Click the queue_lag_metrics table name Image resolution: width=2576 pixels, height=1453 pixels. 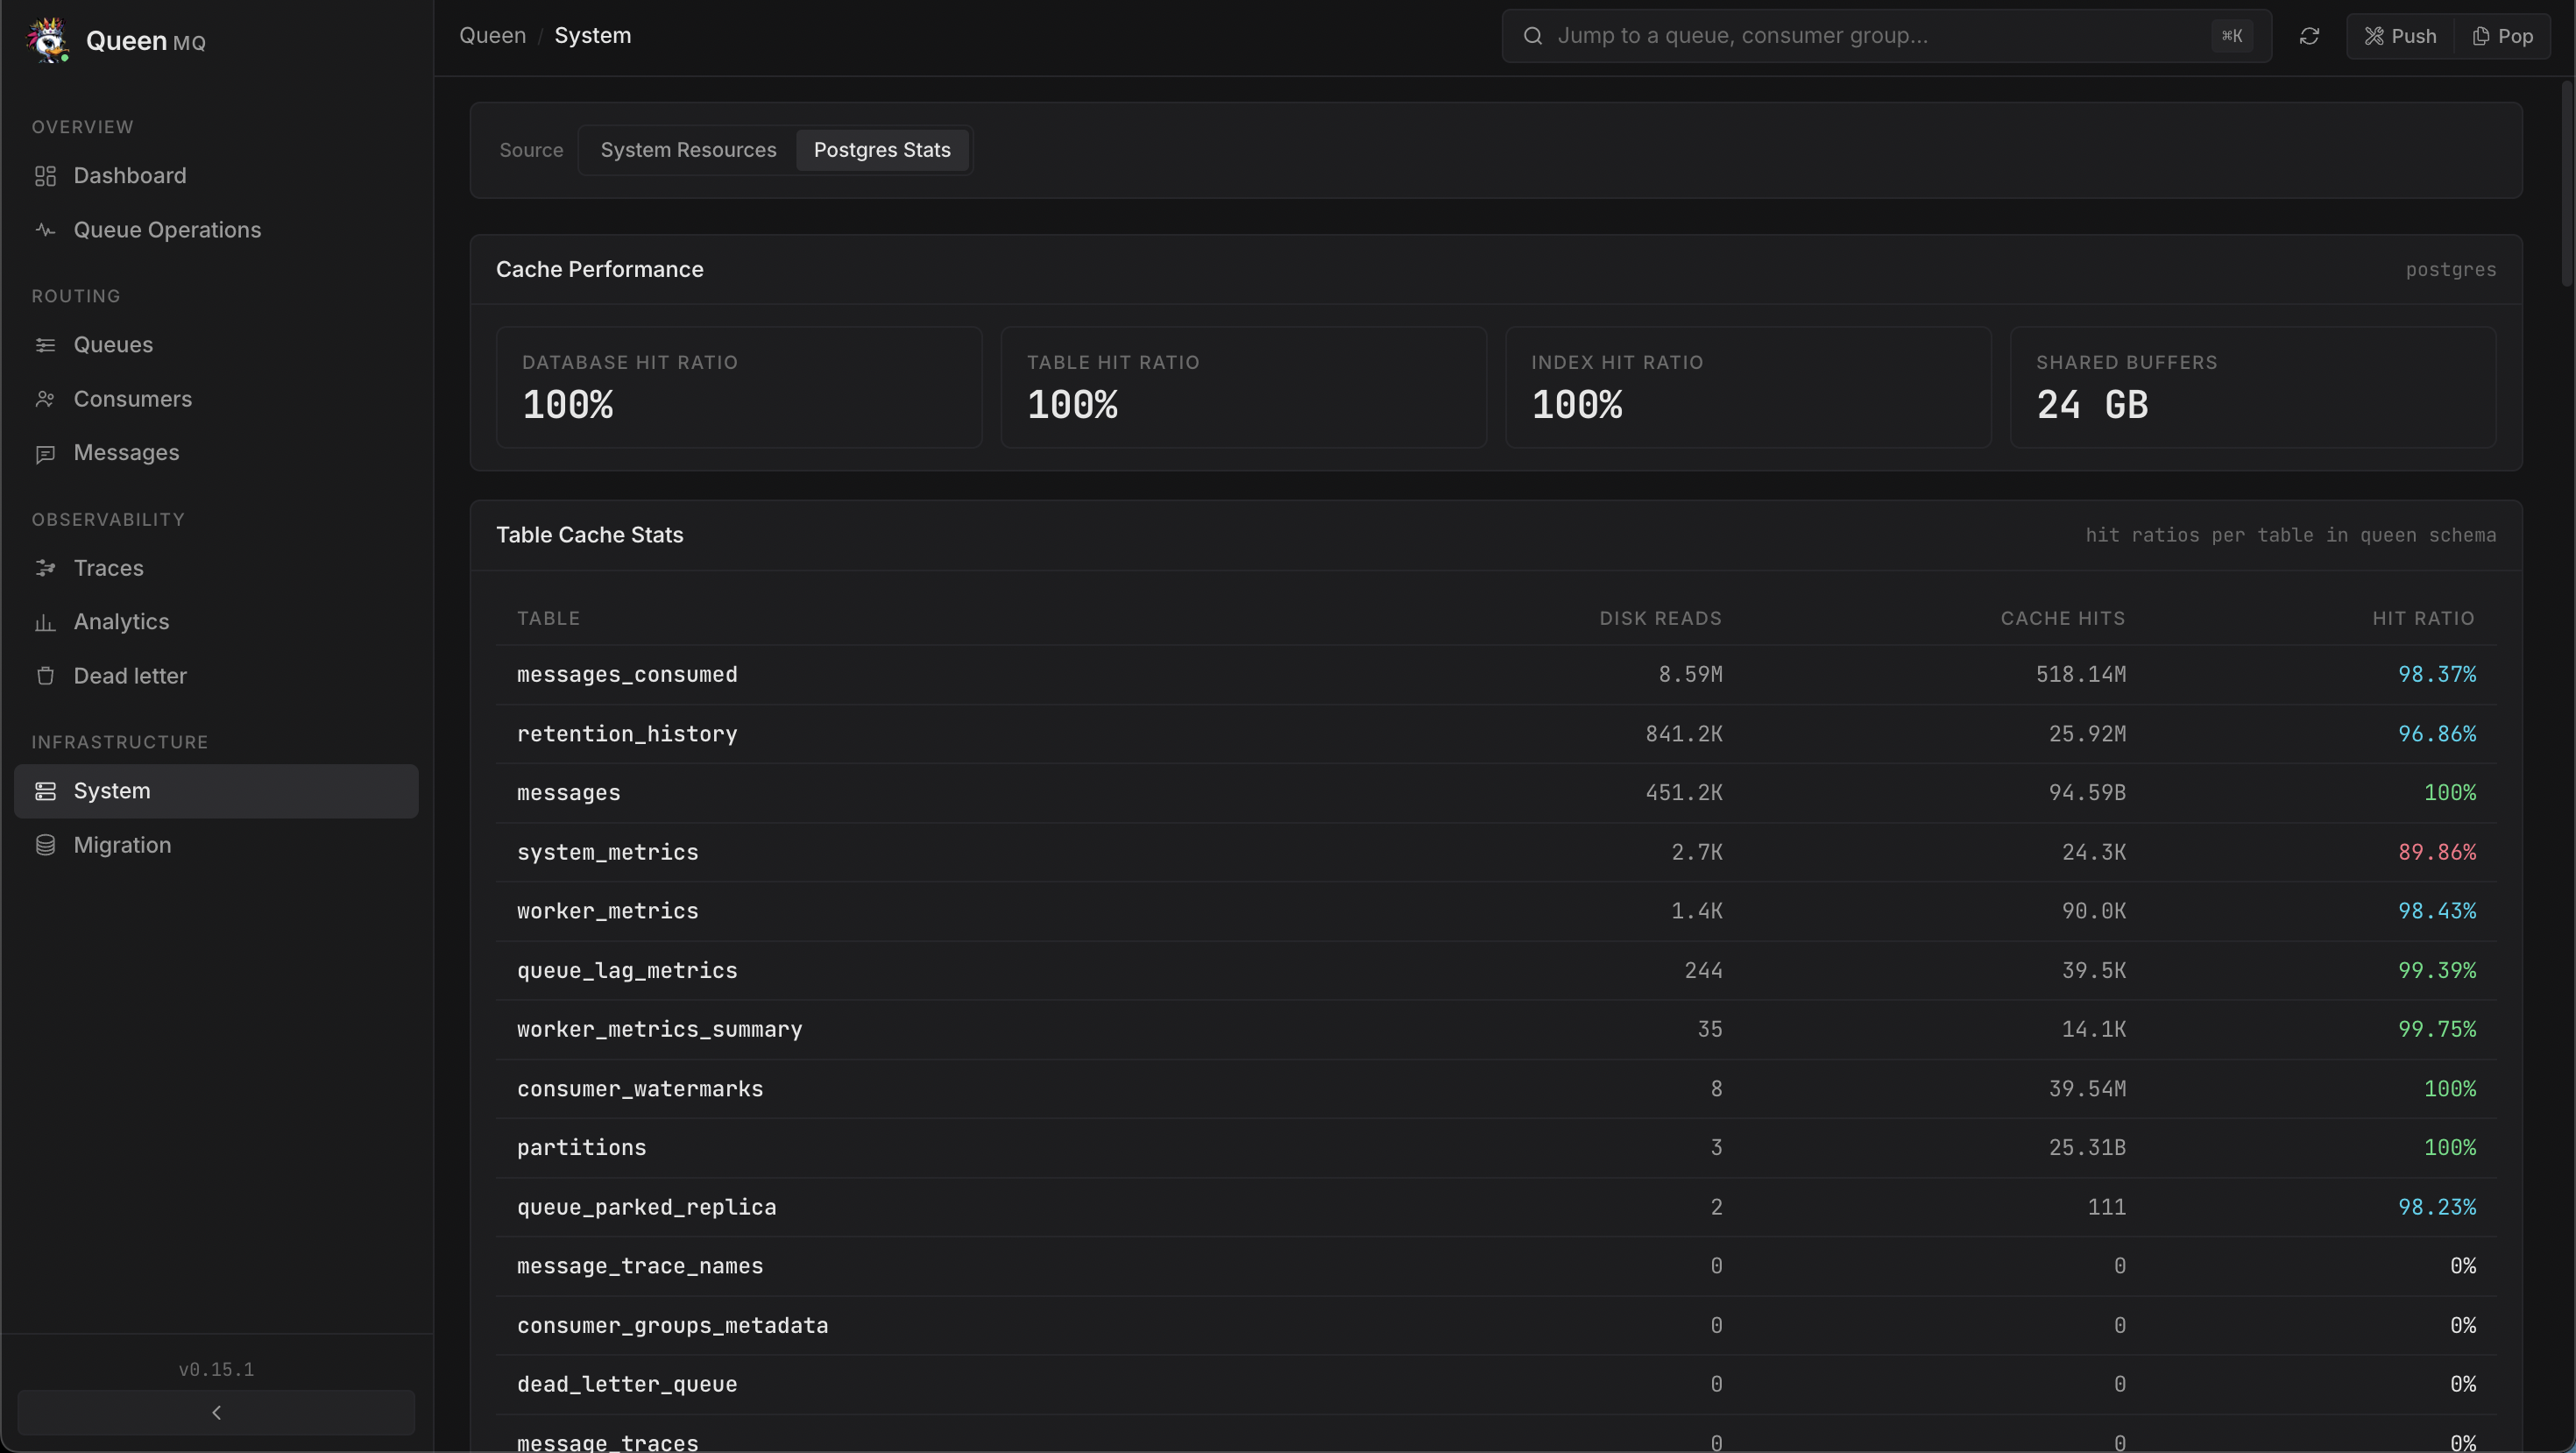click(x=627, y=971)
